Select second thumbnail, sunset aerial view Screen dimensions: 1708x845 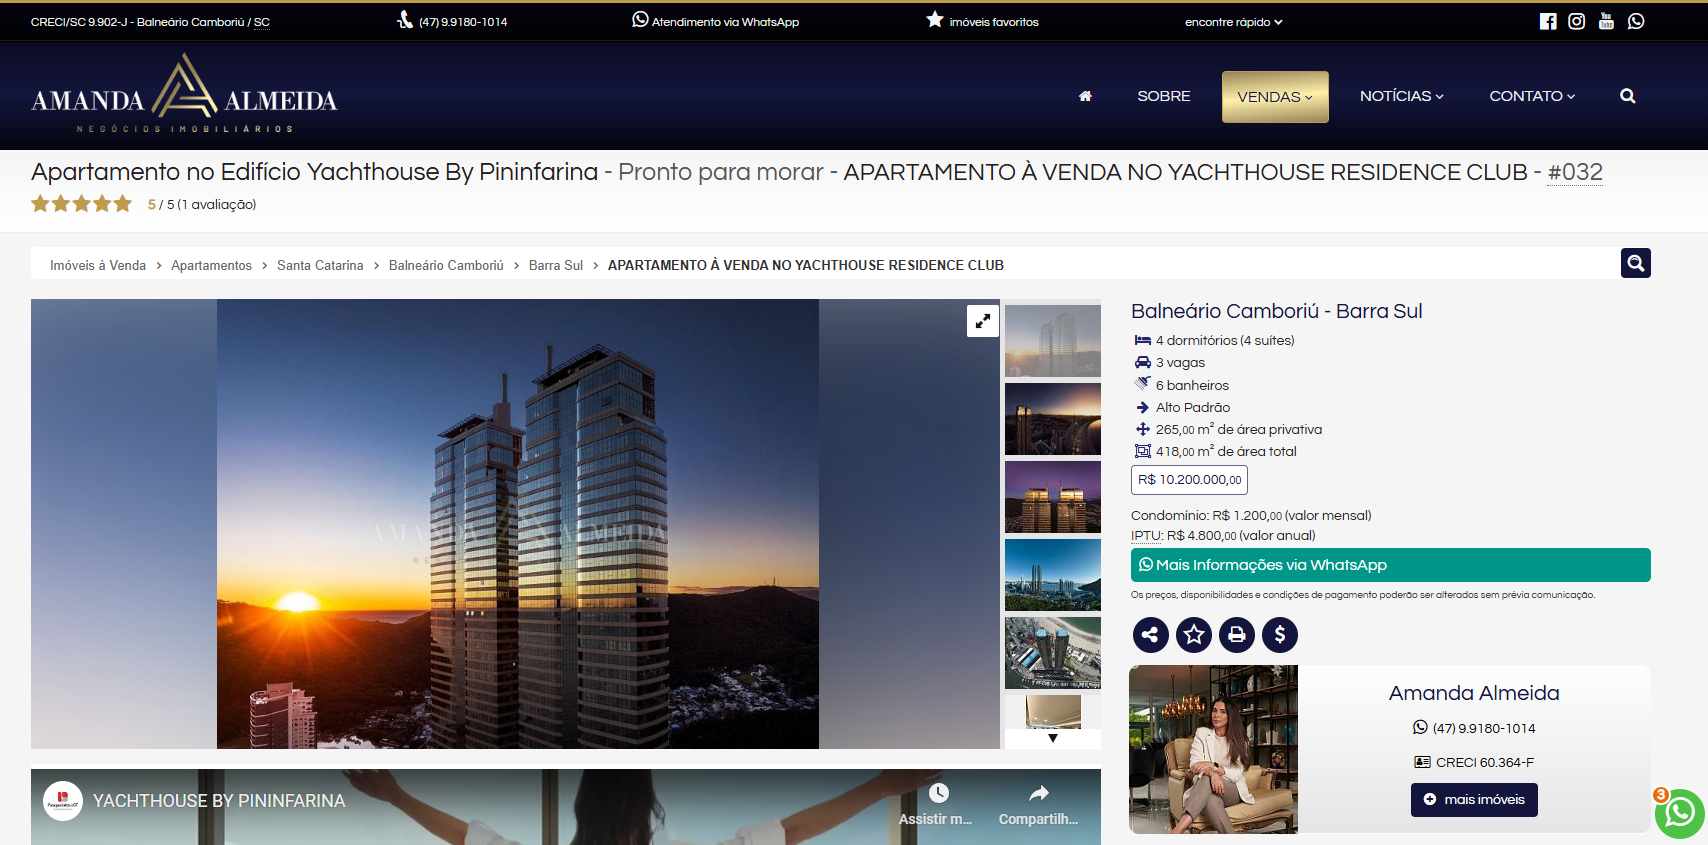click(1053, 419)
